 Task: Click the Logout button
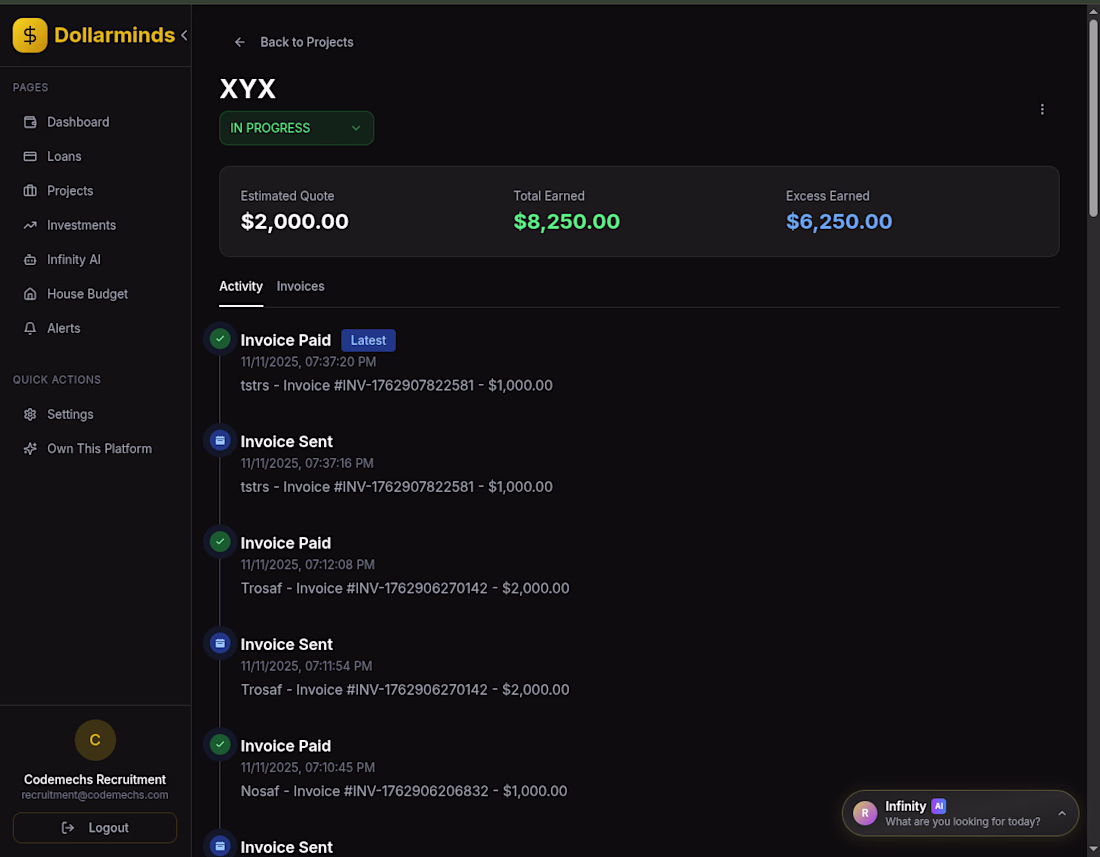coord(95,828)
